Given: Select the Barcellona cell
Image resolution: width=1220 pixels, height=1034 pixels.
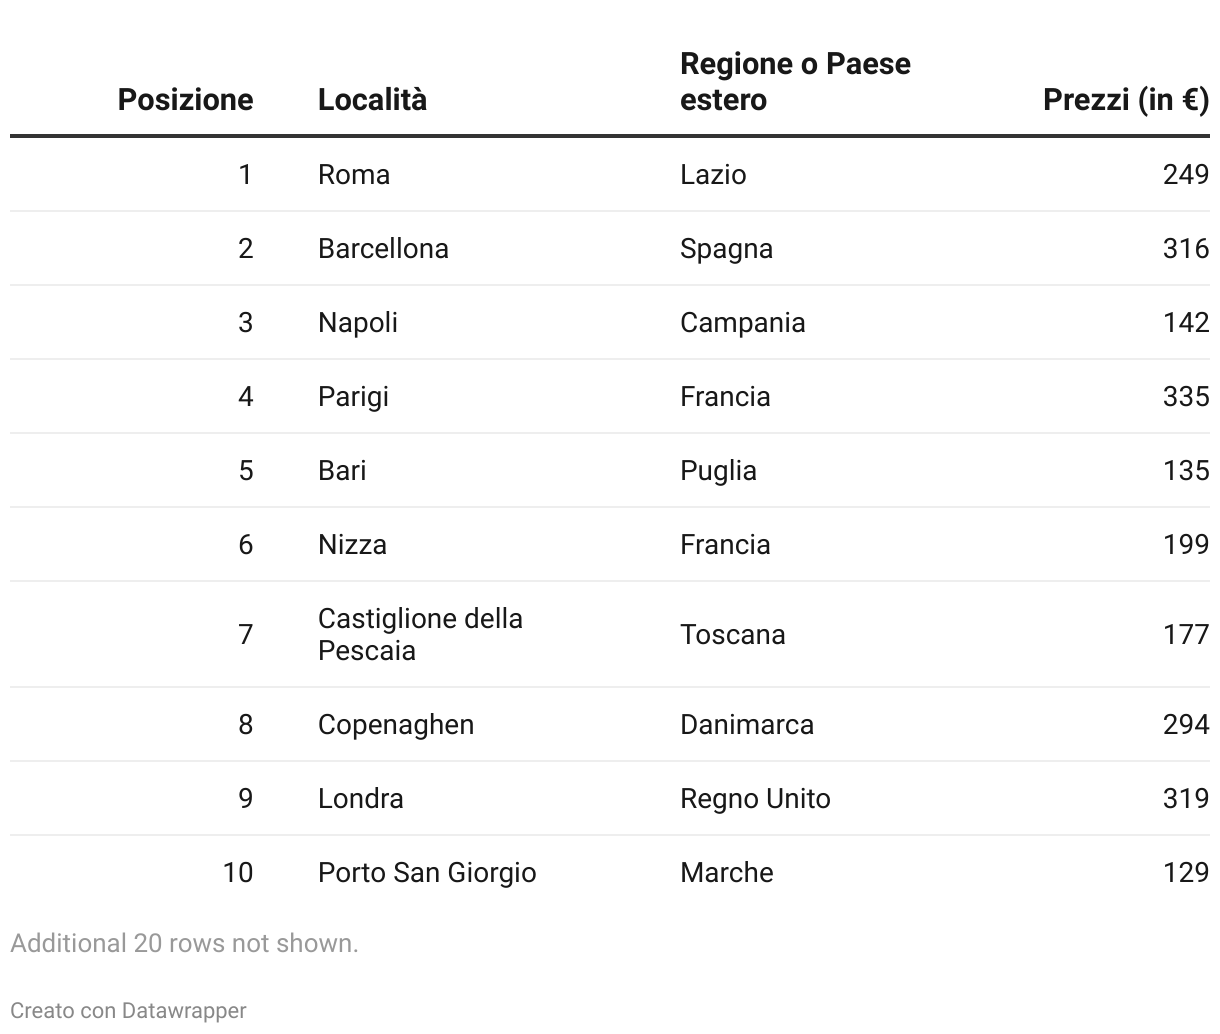Looking at the screenshot, I should (383, 249).
